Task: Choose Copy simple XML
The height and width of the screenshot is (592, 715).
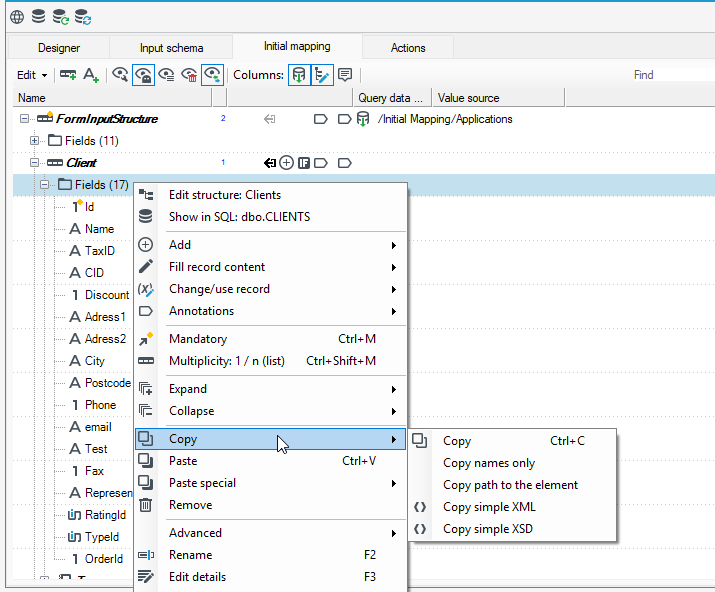Action: 513,507
